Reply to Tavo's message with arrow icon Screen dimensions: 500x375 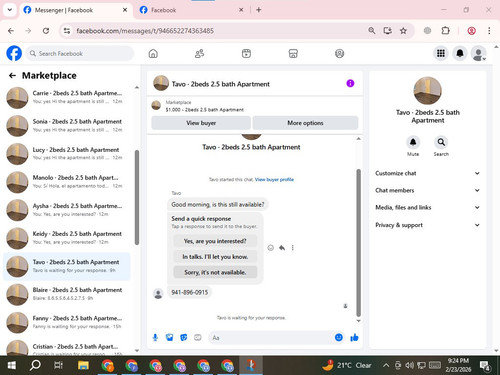click(282, 248)
